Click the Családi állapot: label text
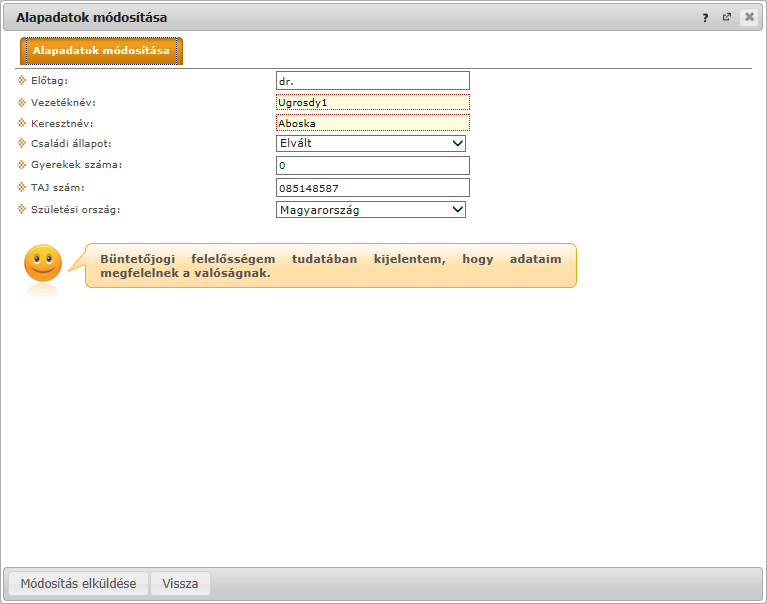767x604 pixels. (x=71, y=143)
